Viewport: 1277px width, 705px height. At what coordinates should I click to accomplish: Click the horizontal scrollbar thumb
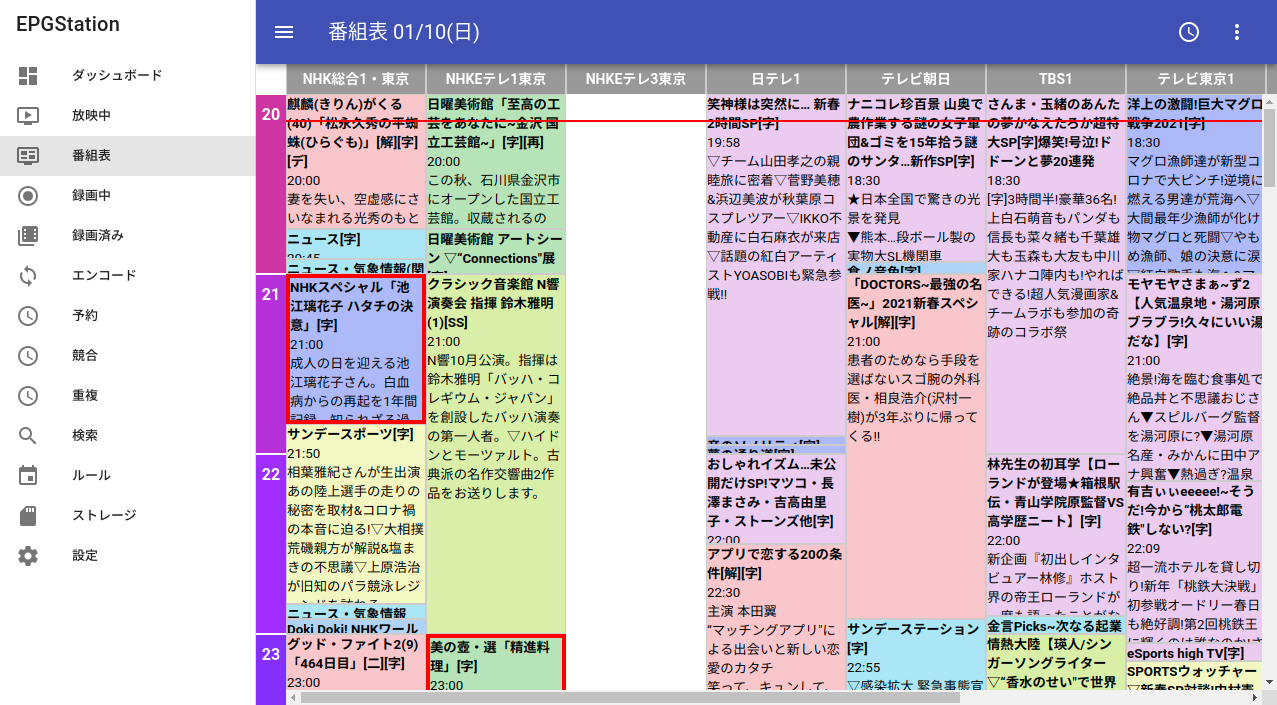coord(630,697)
